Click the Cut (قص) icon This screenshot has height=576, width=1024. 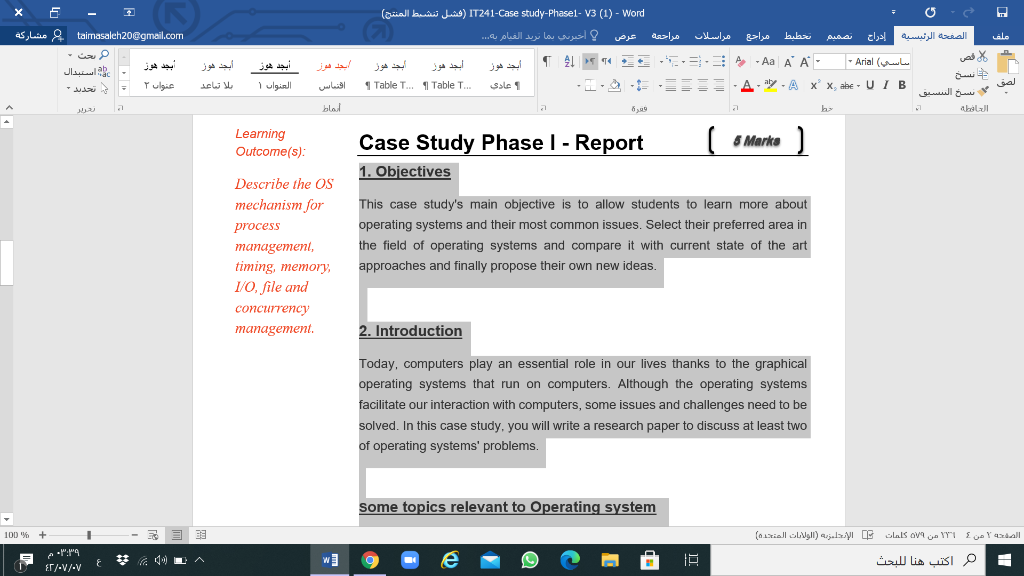982,58
